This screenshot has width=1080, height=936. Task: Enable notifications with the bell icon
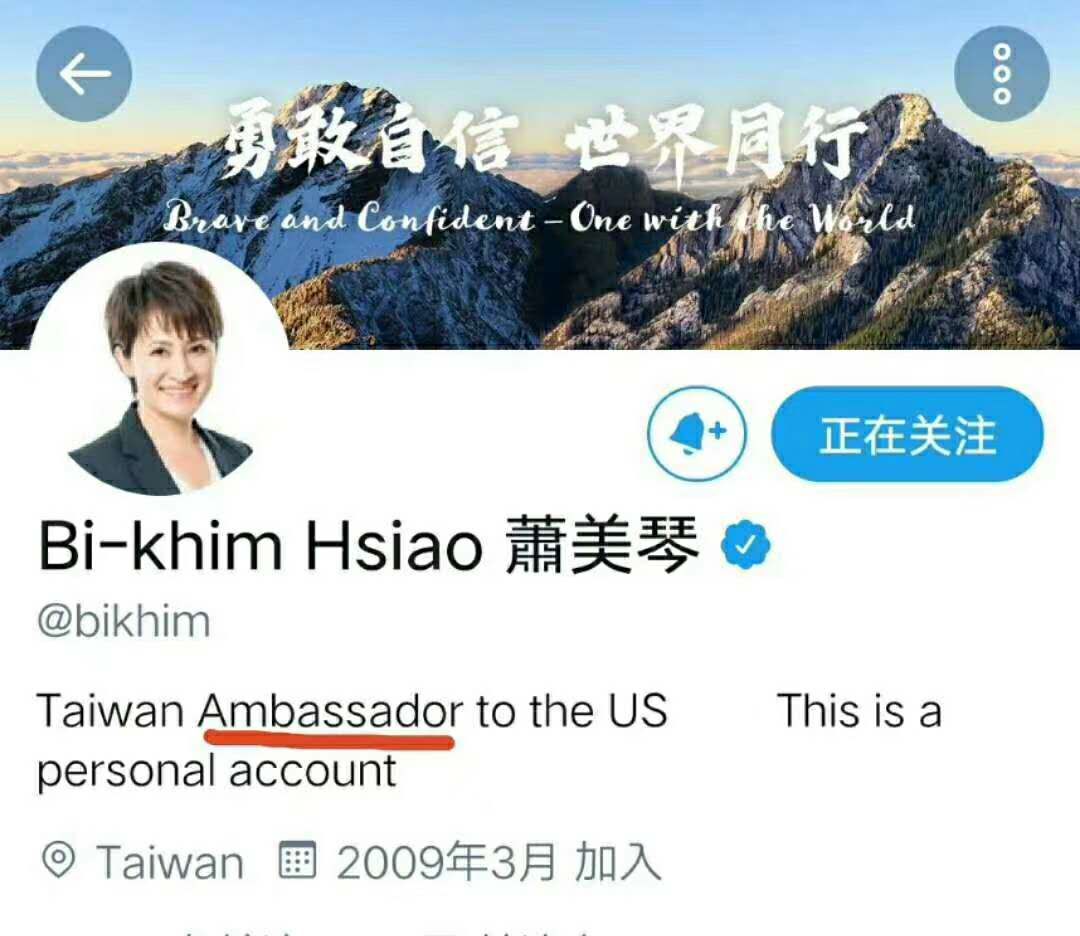tap(697, 434)
